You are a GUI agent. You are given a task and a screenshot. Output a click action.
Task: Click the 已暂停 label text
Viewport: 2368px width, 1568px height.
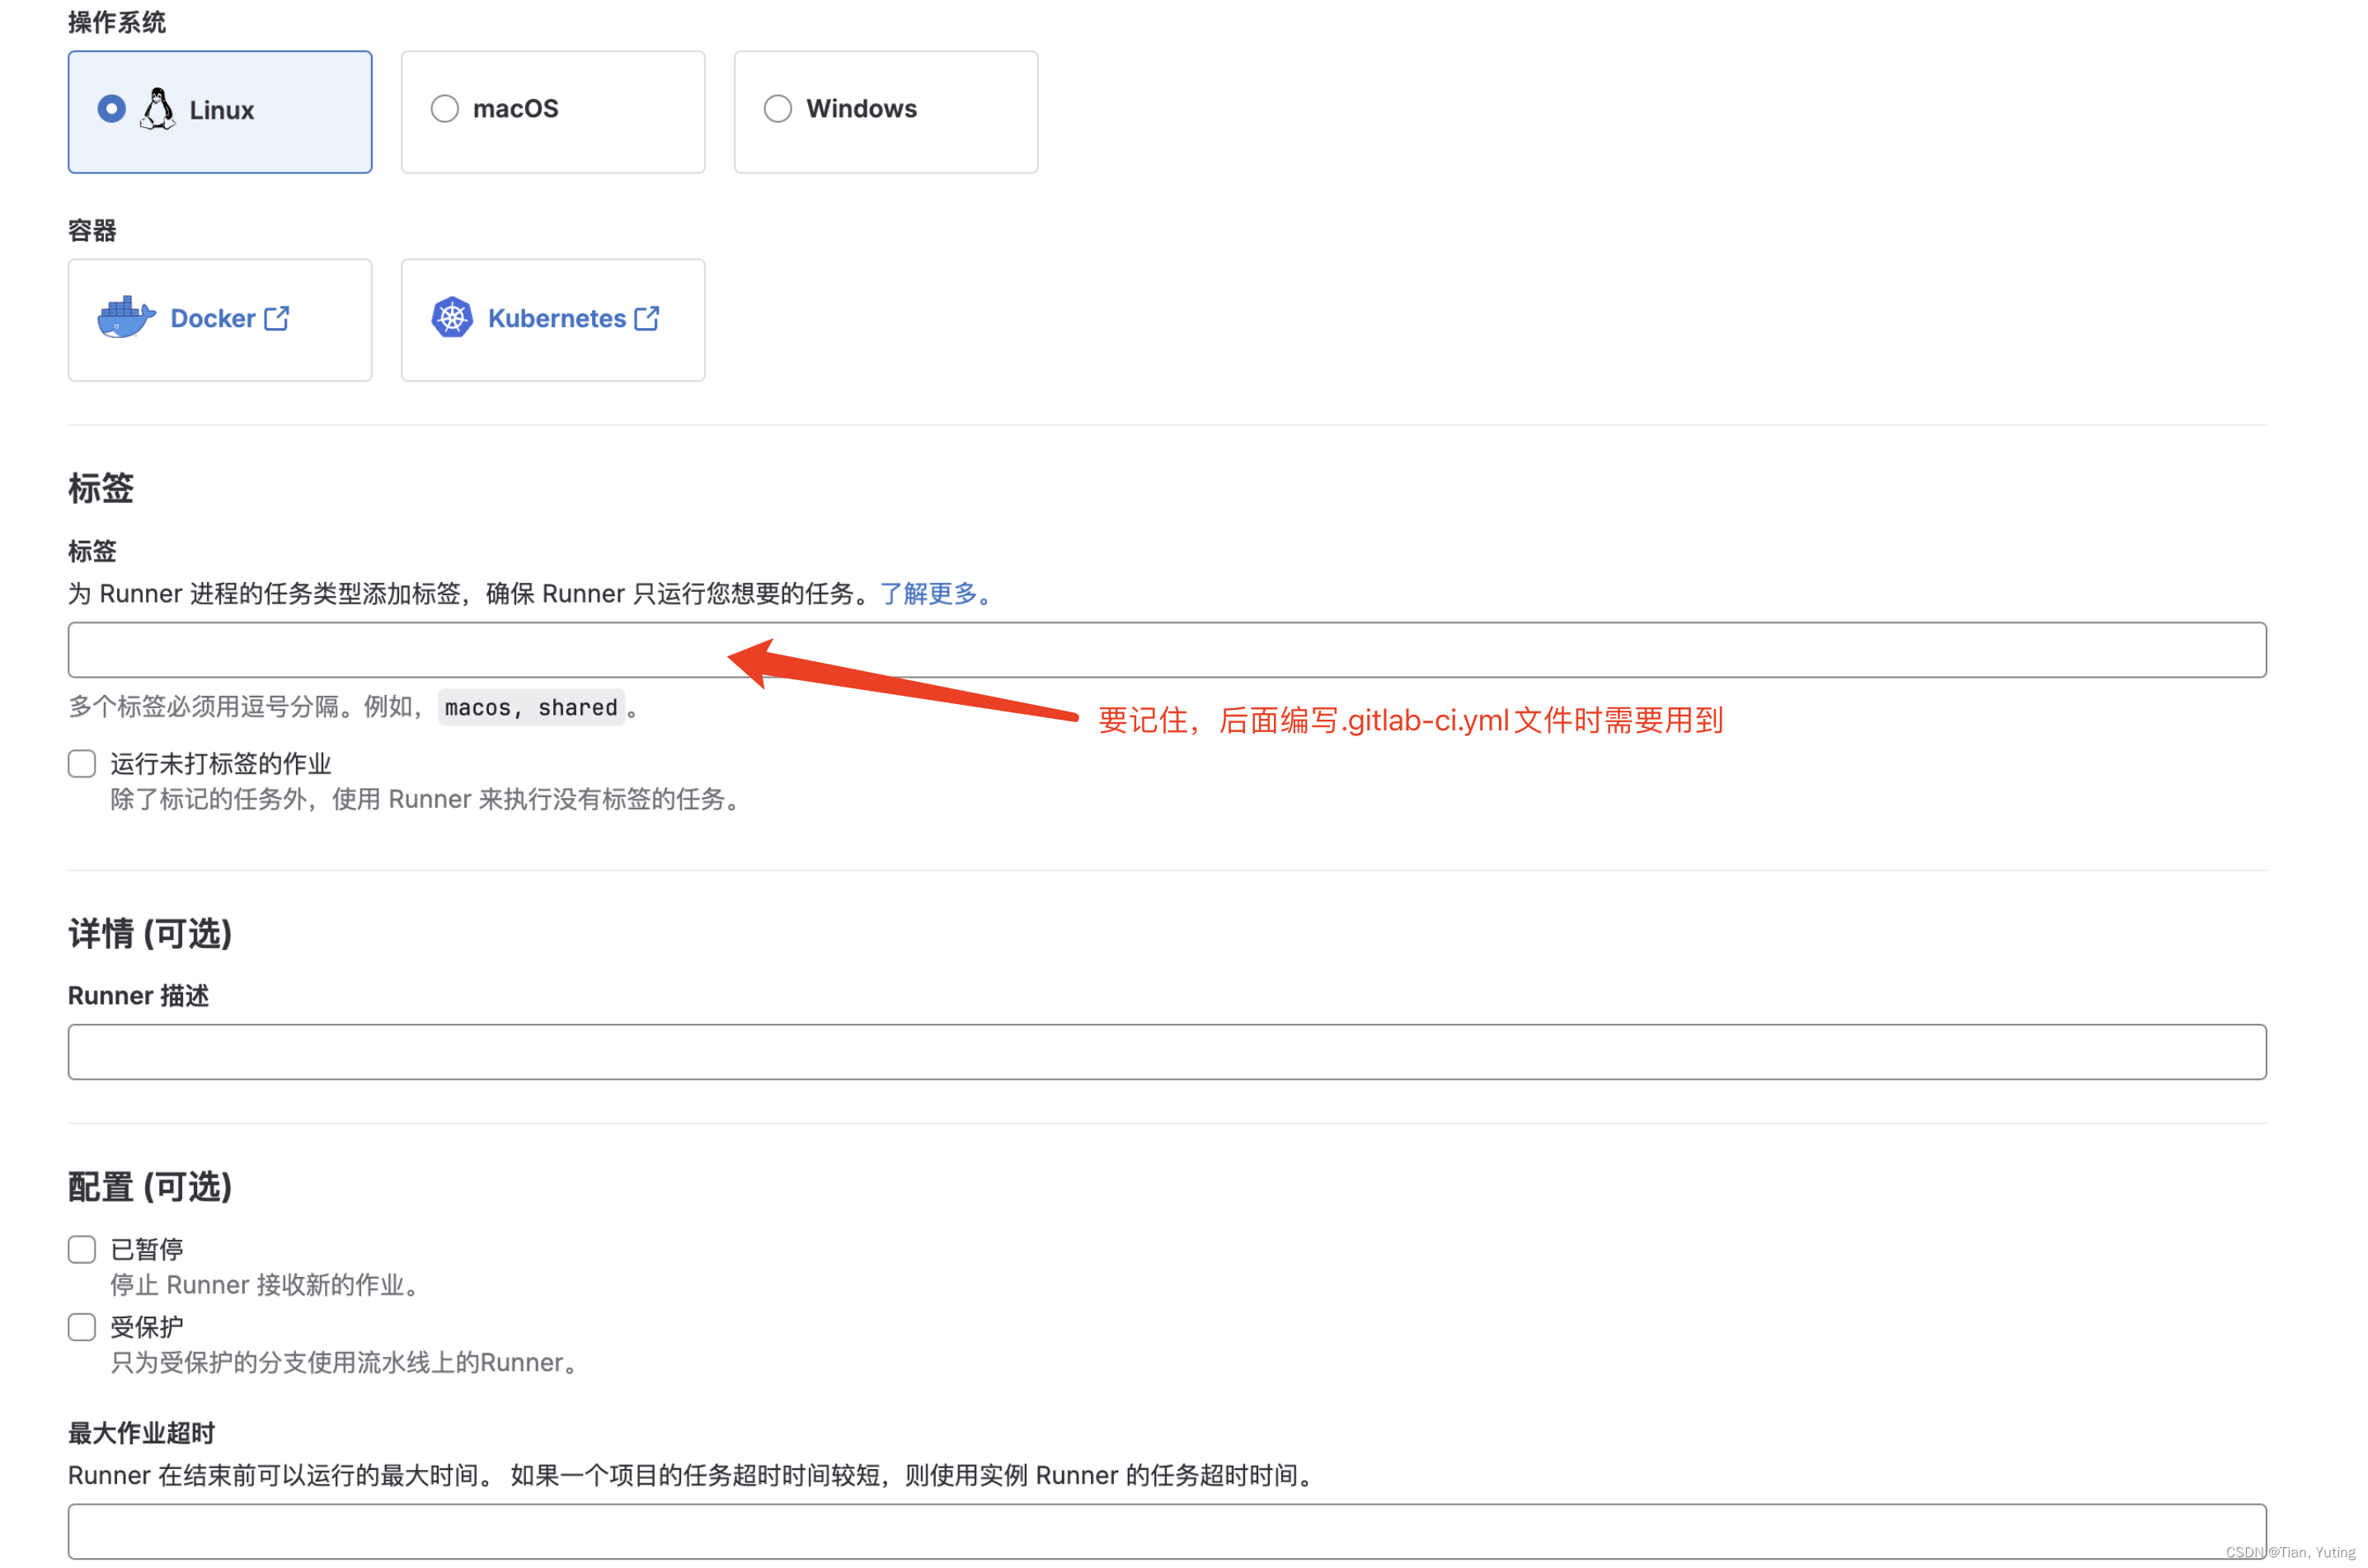click(x=147, y=1249)
